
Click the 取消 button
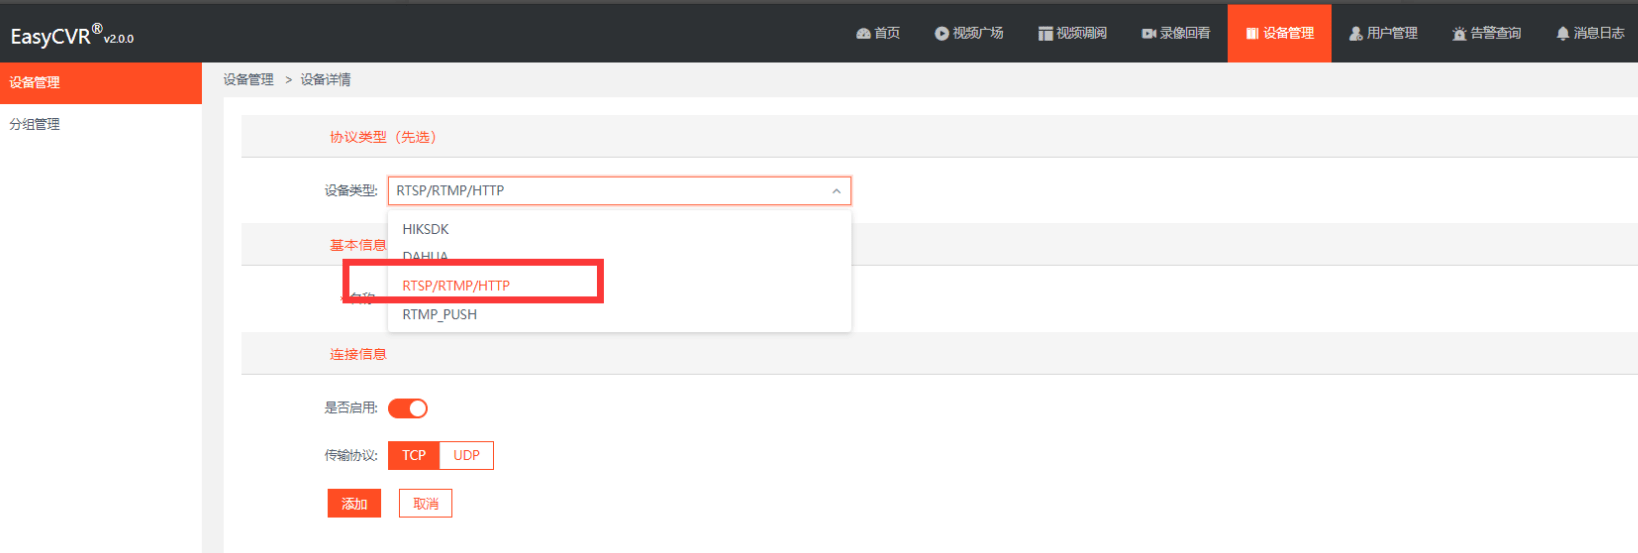pyautogui.click(x=425, y=503)
